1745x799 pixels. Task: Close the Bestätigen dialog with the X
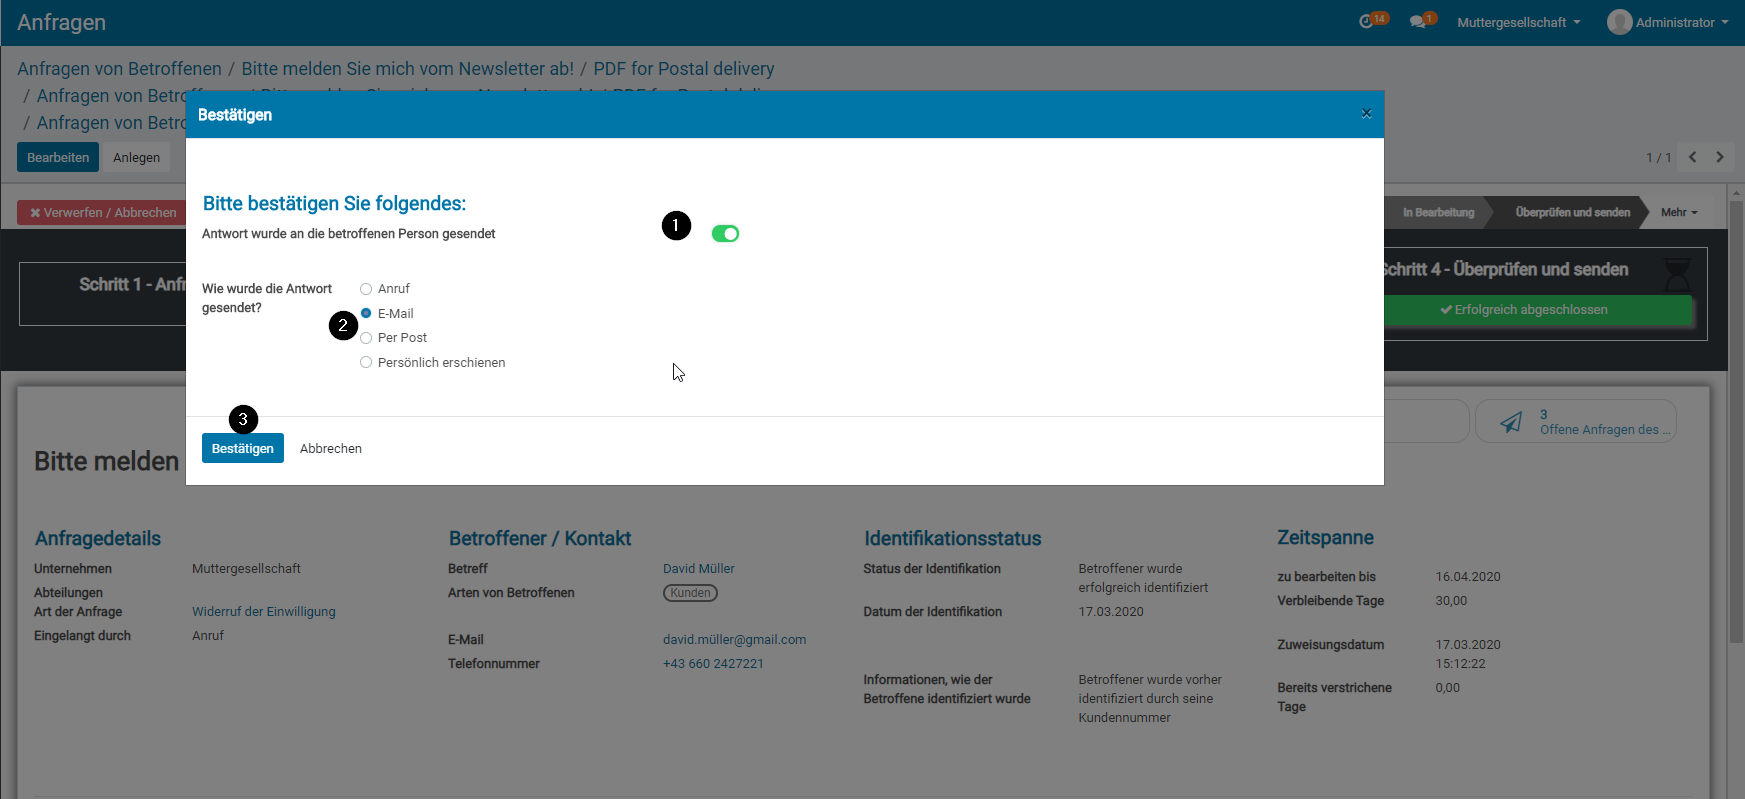coord(1366,114)
